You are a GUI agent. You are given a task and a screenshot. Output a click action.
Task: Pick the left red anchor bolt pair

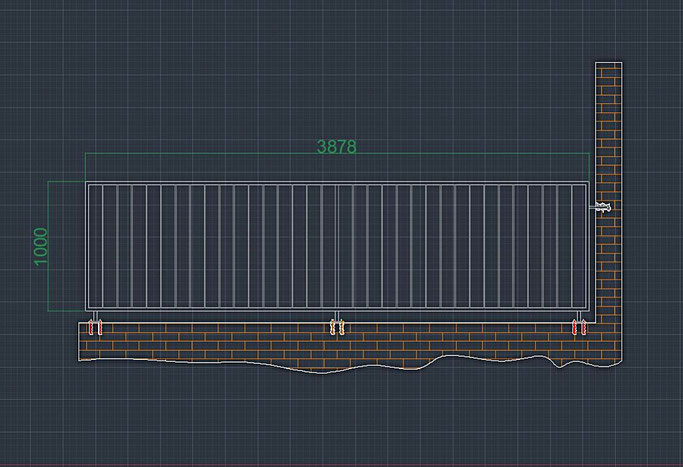(95, 327)
